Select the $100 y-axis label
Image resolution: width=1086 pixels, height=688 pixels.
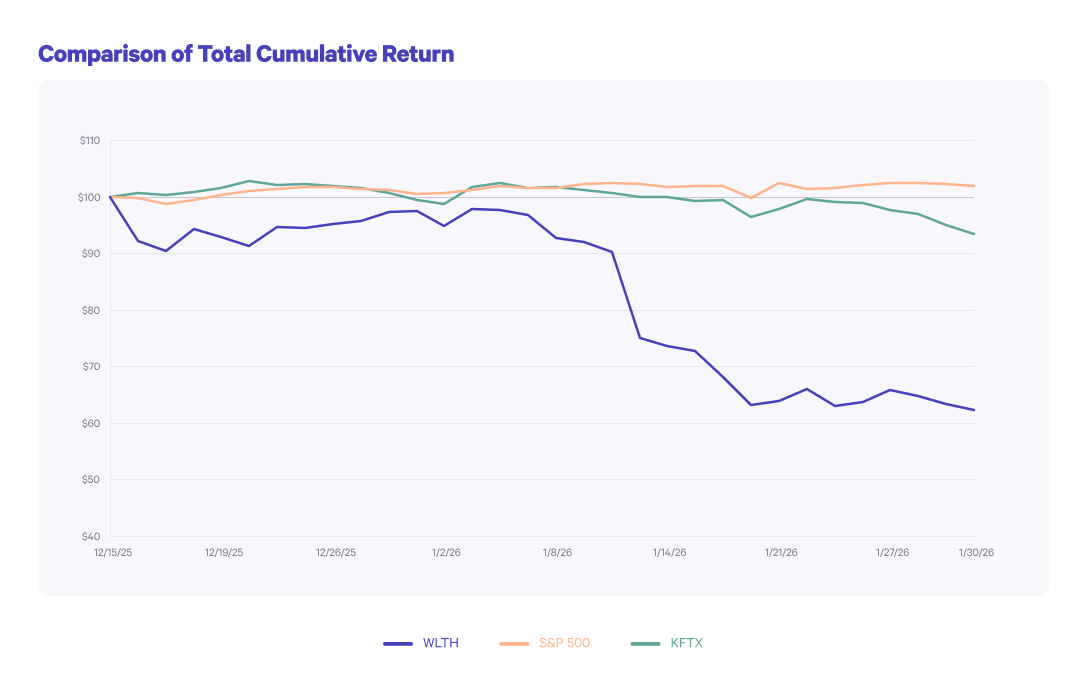[90, 197]
